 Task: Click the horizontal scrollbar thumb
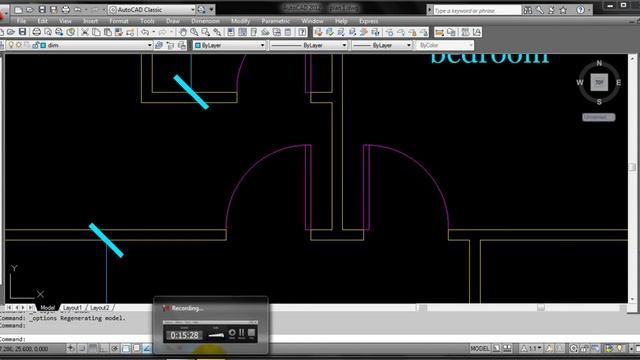(x=541, y=307)
